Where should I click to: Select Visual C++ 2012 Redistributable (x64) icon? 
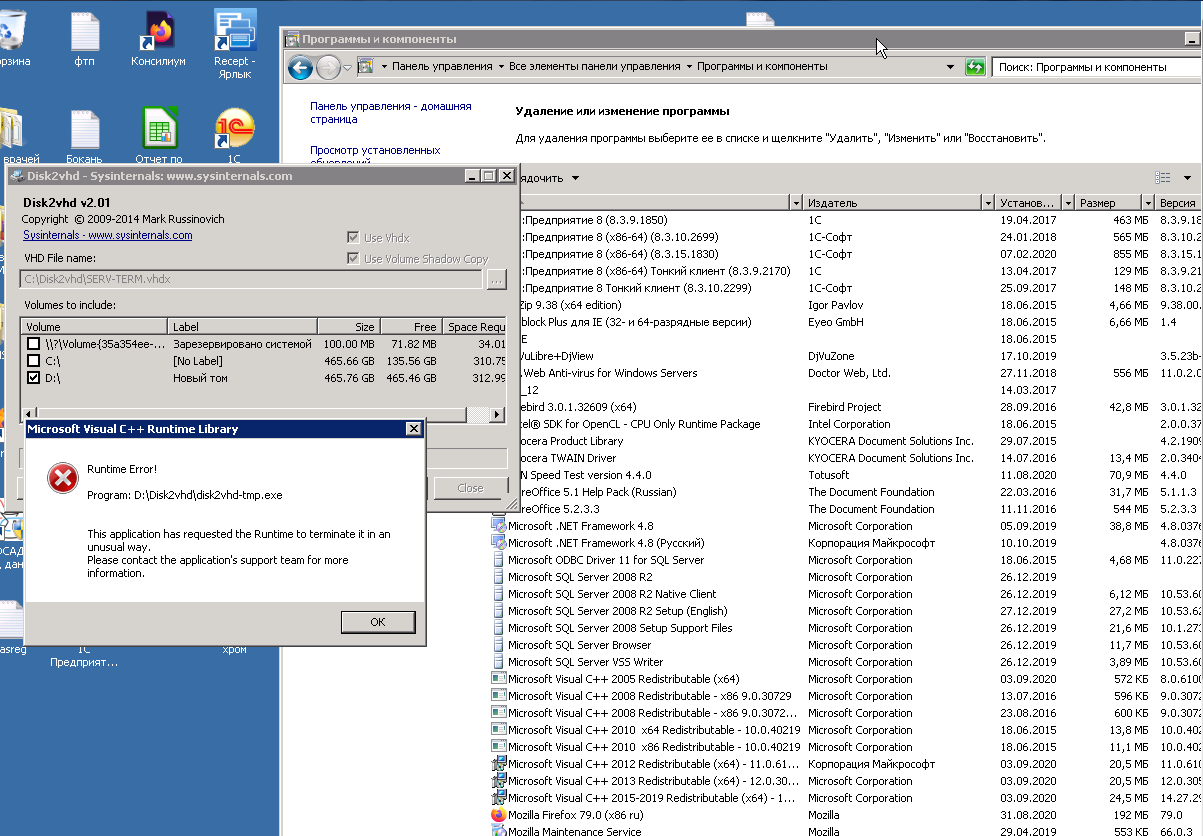(x=500, y=764)
